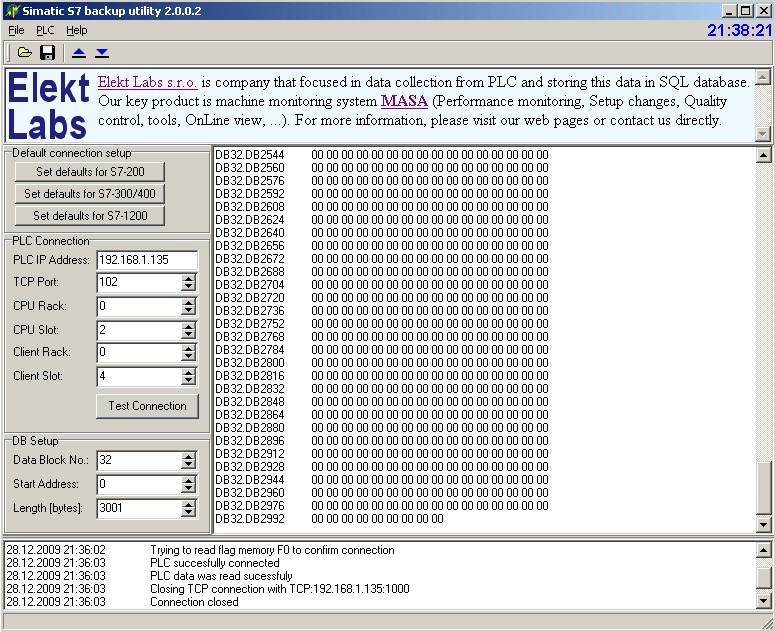Increase Client Rack with up spinner

[188, 348]
